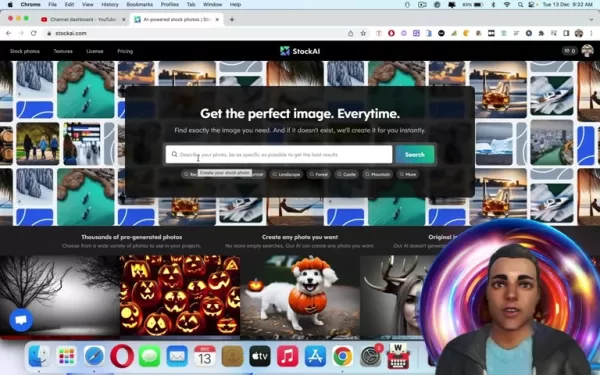Open the History menu
The image size is (600, 375).
point(110,5)
